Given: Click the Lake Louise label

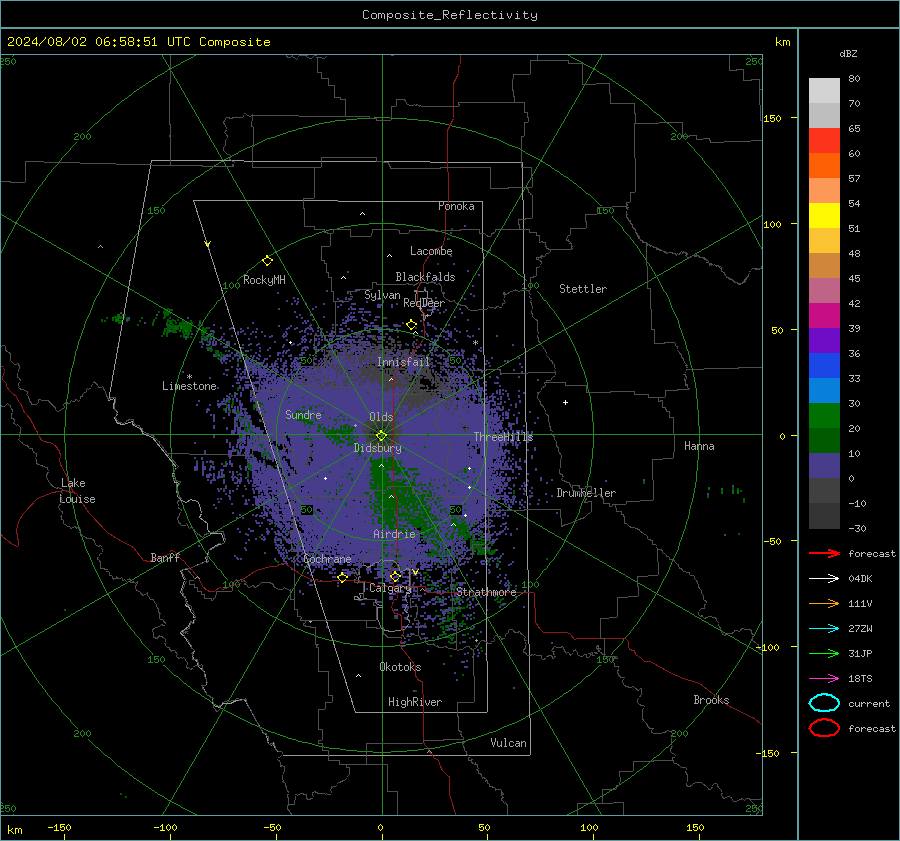Looking at the screenshot, I should point(77,491).
